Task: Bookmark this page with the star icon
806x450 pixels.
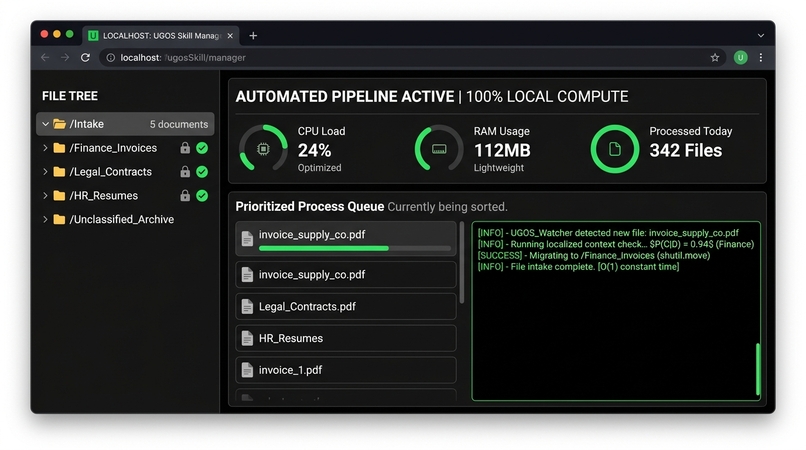Action: [715, 58]
